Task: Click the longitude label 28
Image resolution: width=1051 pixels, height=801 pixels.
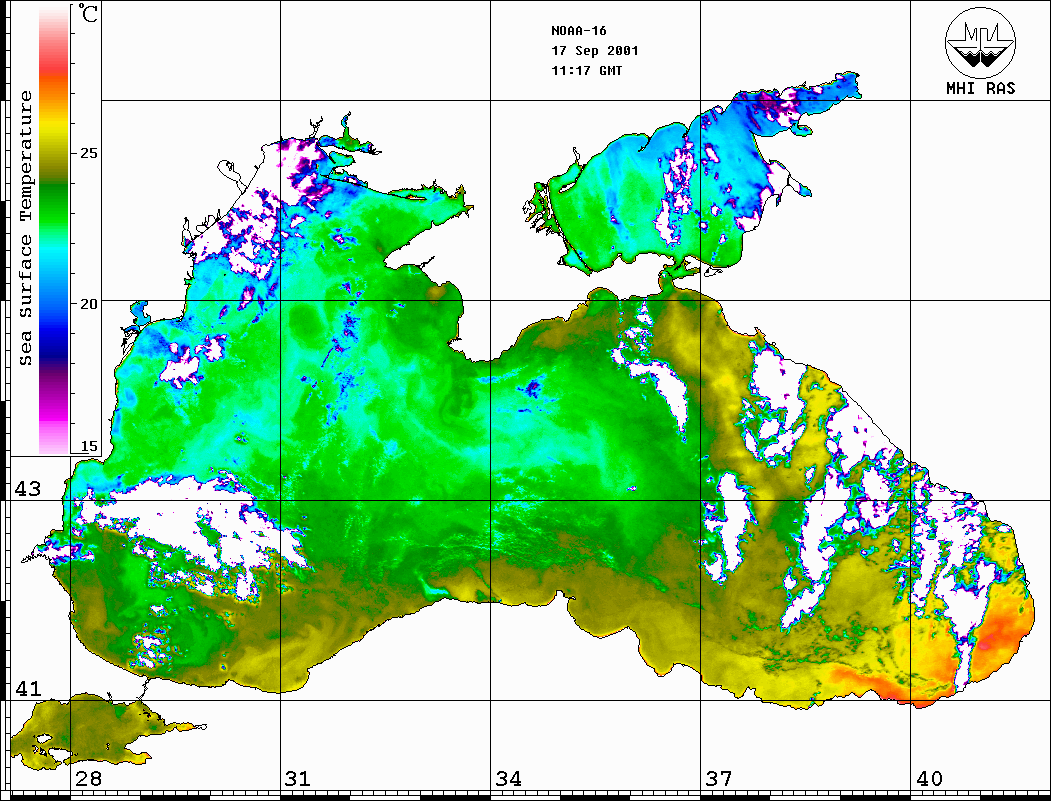Action: 88,778
